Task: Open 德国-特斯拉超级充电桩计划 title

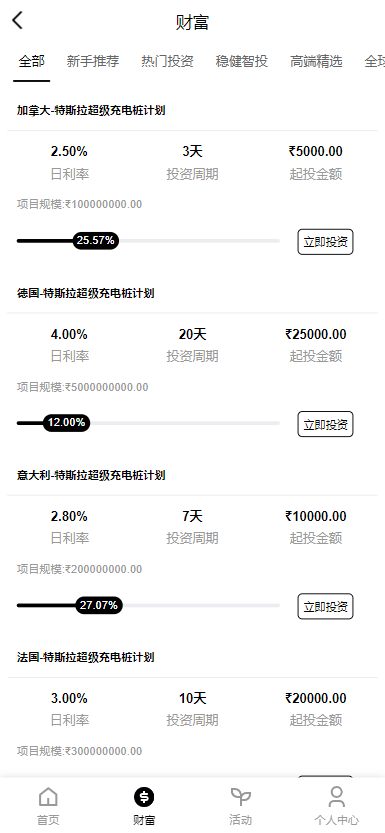Action: (x=85, y=293)
